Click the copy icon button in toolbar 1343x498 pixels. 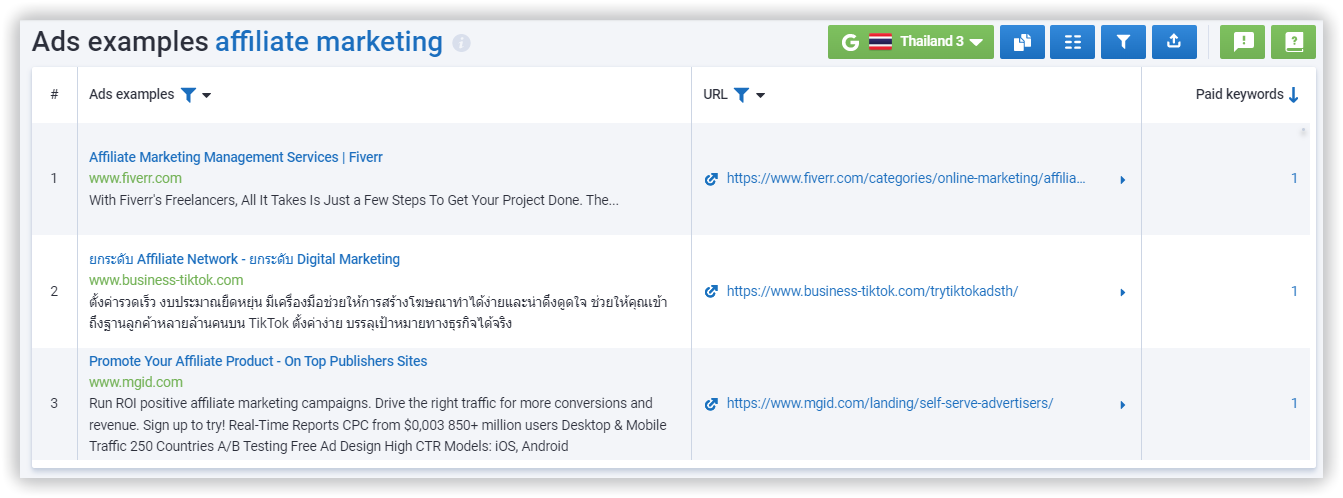tap(1022, 42)
